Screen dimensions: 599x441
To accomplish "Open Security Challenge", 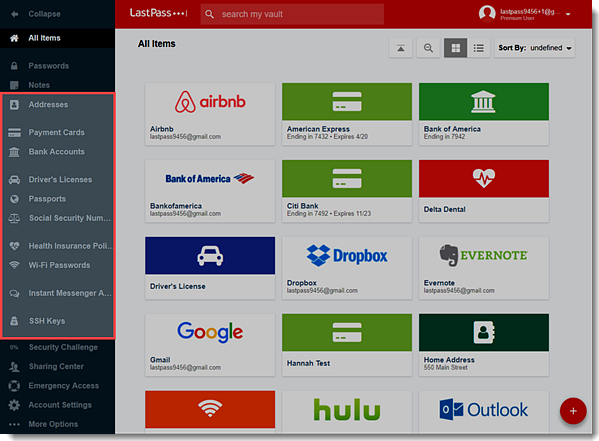I will tap(63, 347).
